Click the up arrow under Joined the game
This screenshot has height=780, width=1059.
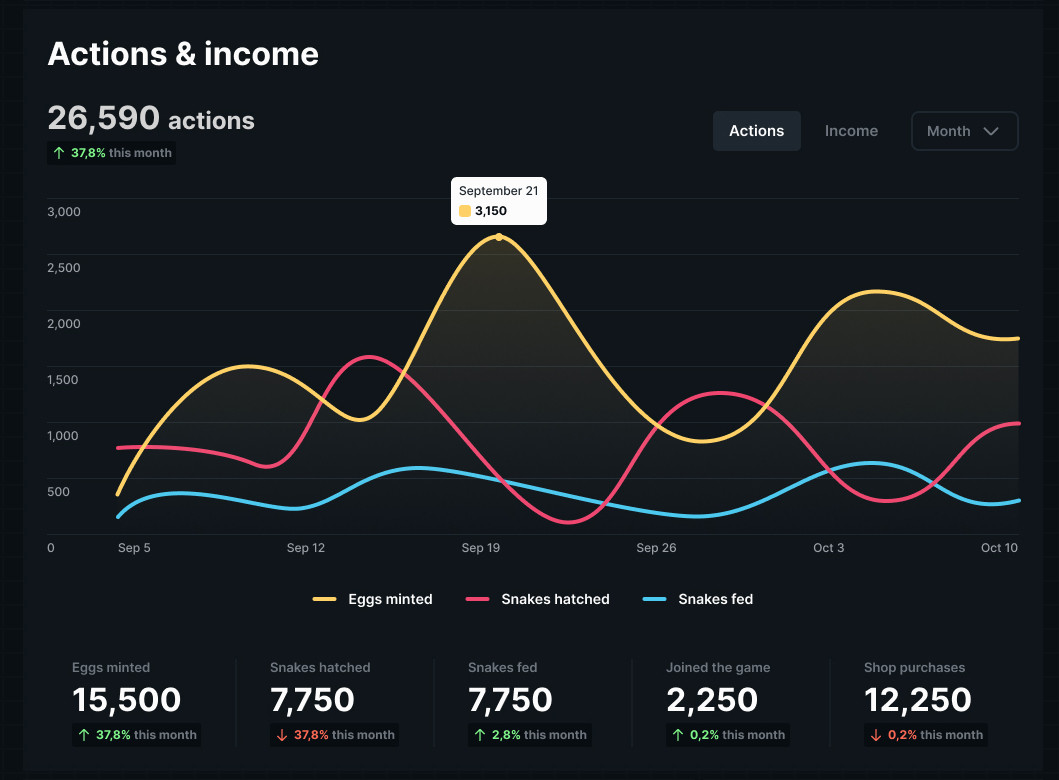pyautogui.click(x=677, y=735)
